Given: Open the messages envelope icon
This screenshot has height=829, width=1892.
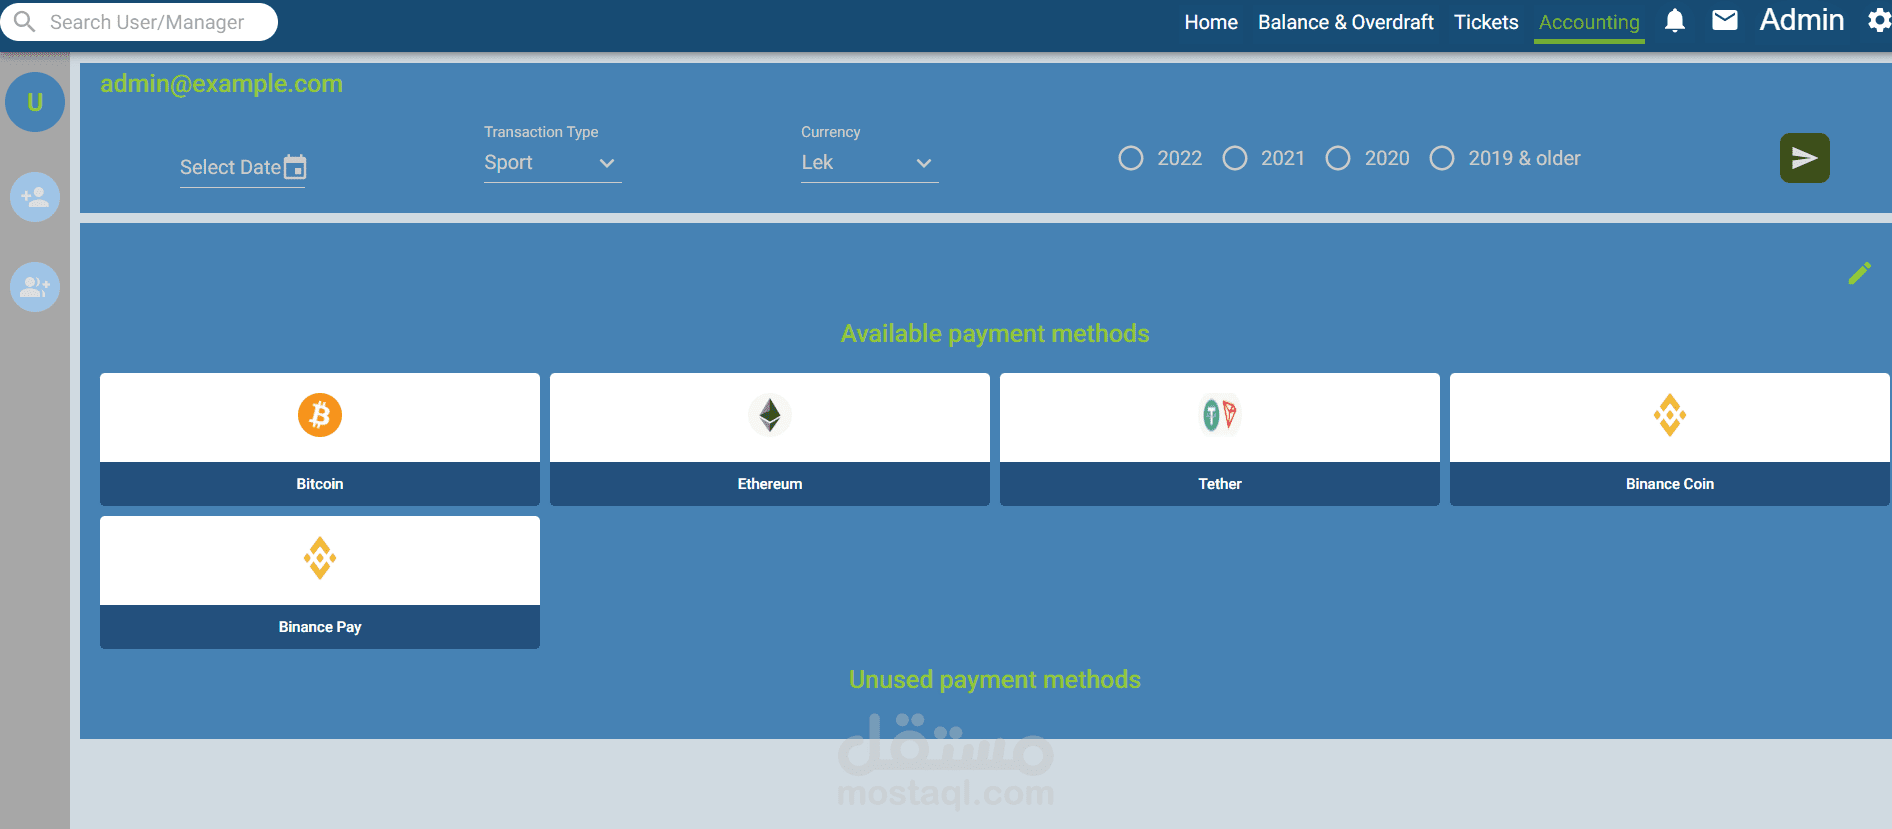Looking at the screenshot, I should click(1725, 20).
